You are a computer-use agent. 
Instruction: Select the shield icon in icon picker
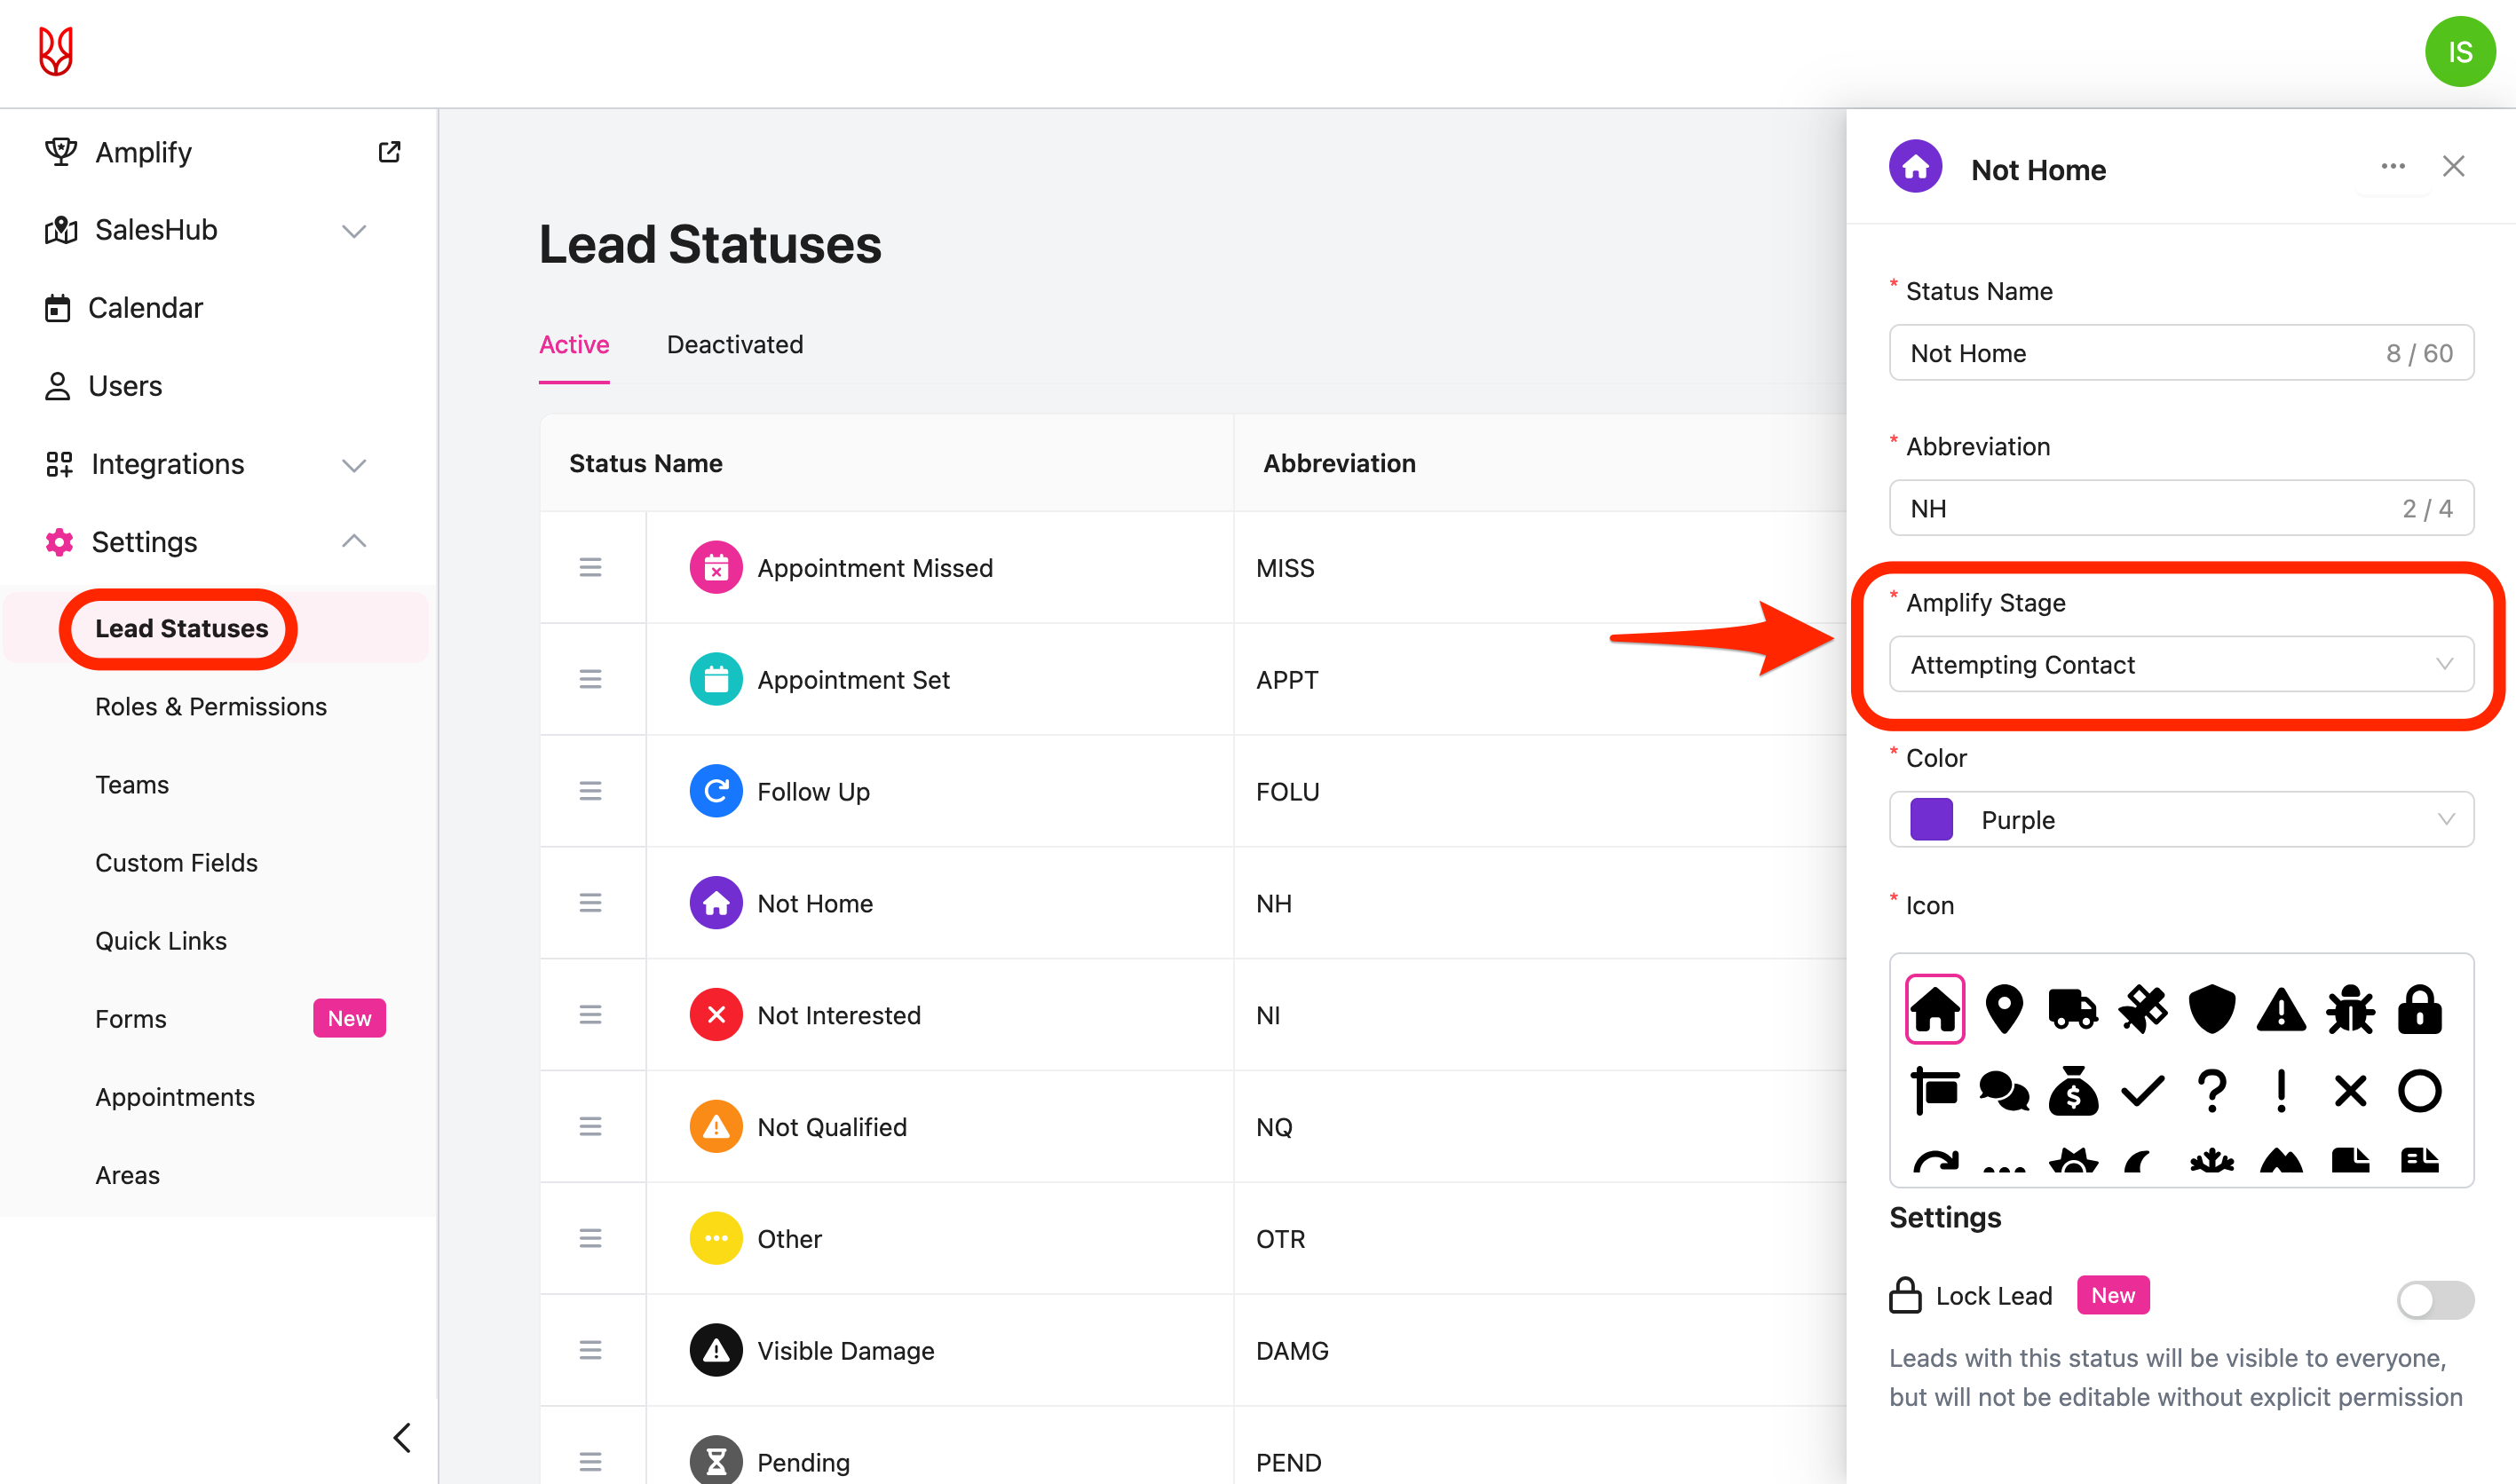(2211, 1009)
